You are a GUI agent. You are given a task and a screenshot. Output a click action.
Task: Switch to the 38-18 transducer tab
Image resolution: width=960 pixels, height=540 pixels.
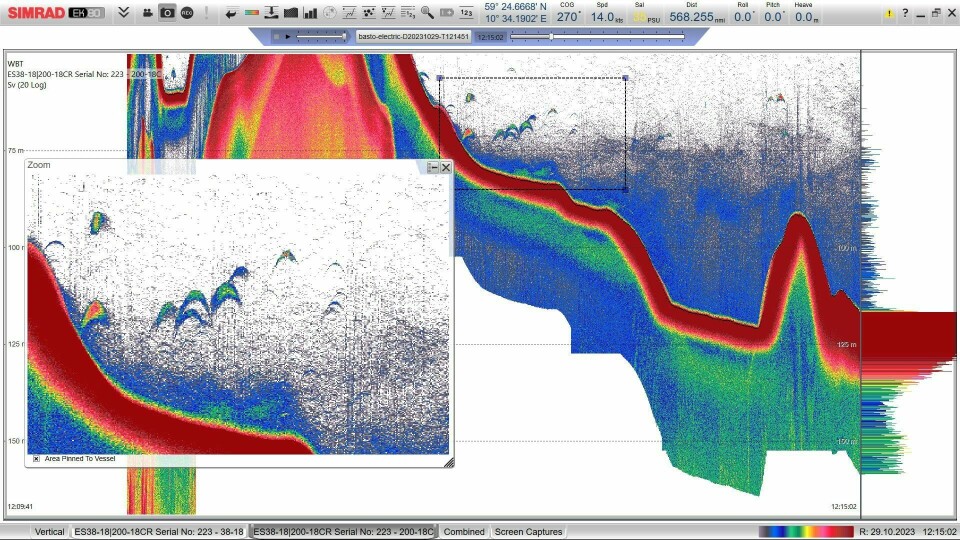coord(159,531)
